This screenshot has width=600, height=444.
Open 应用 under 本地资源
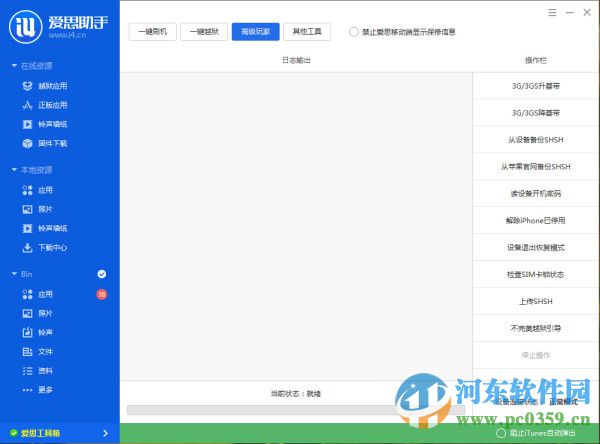point(38,190)
